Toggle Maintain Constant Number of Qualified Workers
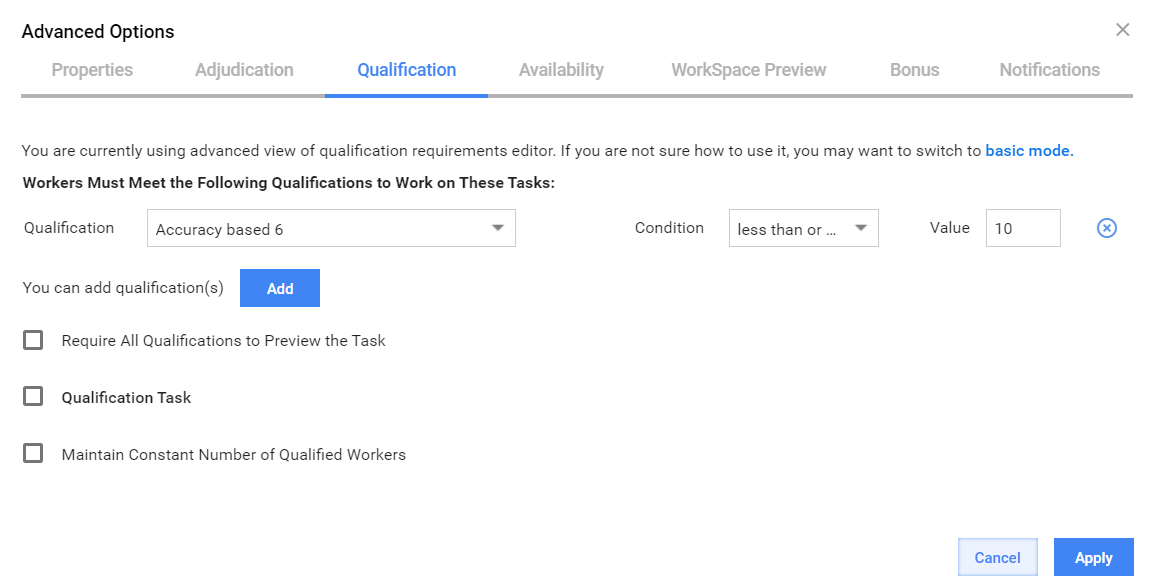 pos(33,453)
